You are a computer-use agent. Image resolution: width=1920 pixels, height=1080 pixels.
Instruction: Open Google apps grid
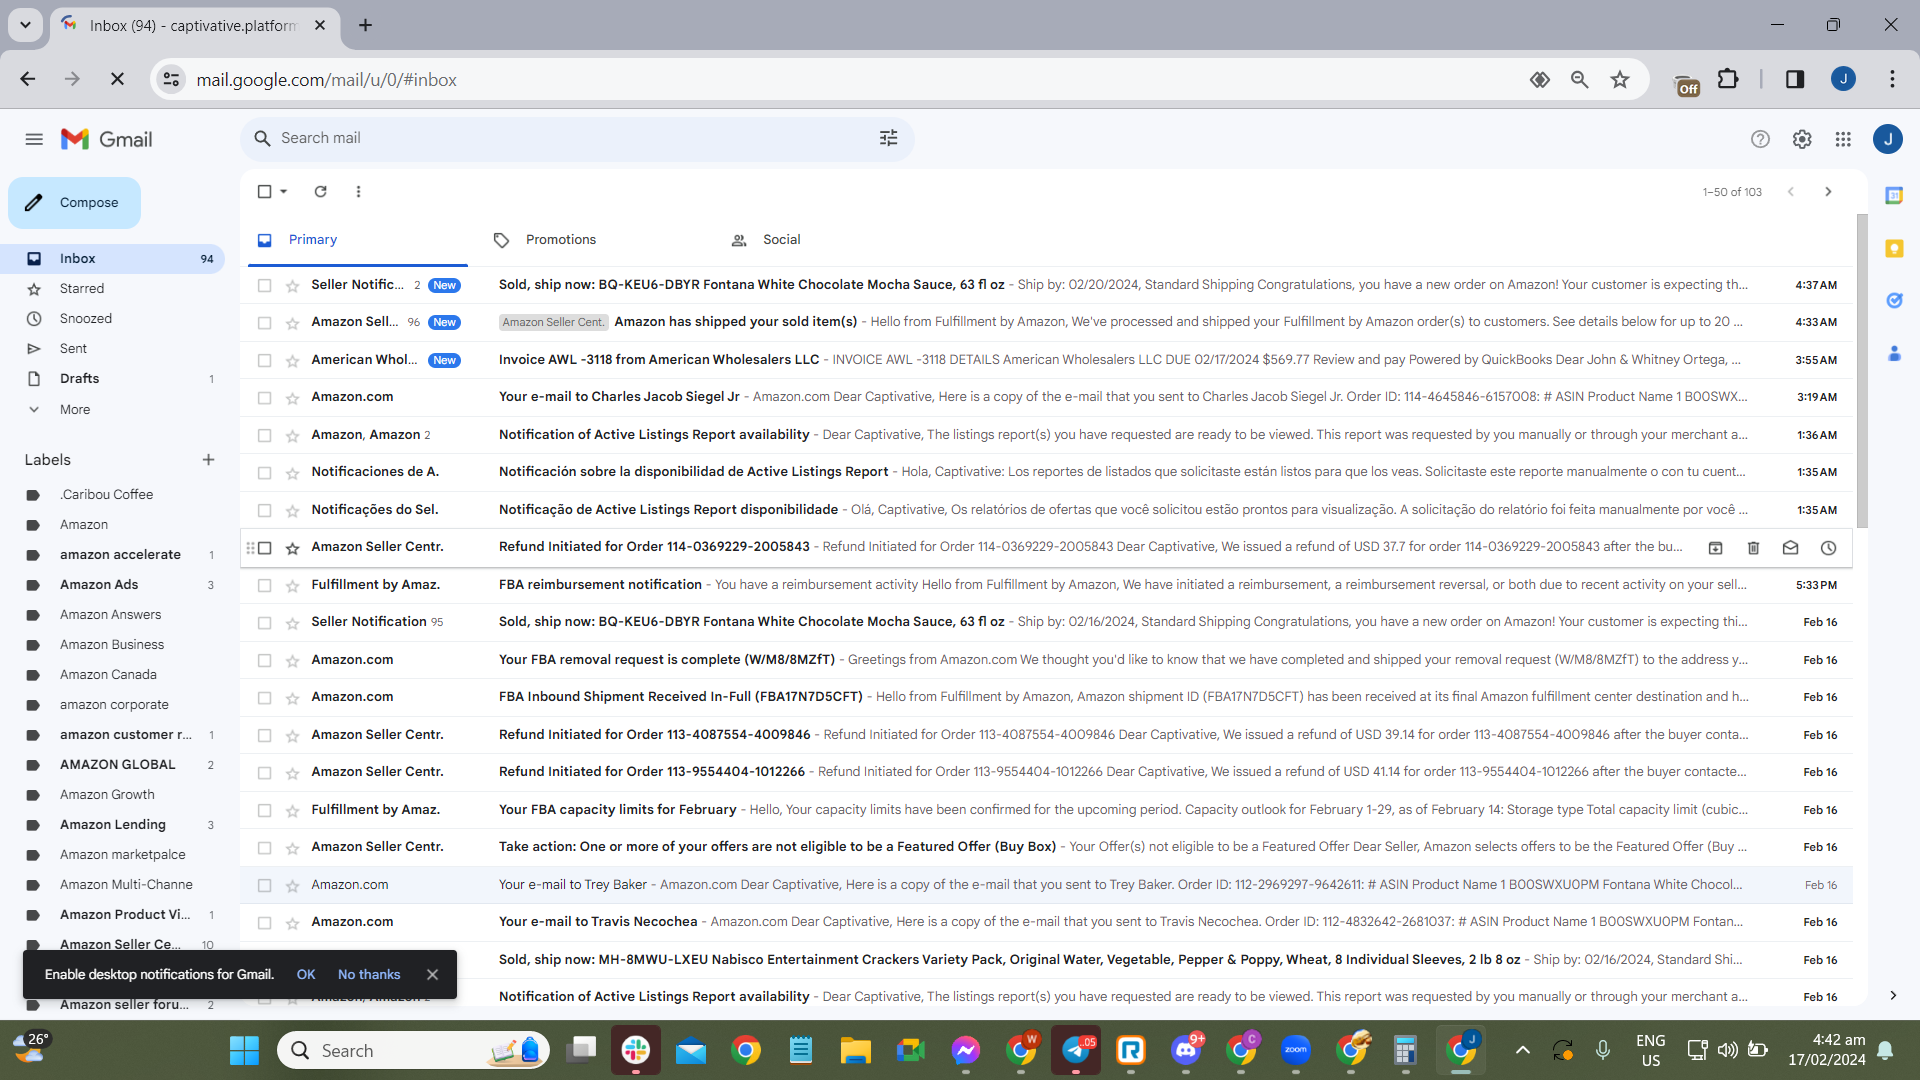pos(1843,139)
